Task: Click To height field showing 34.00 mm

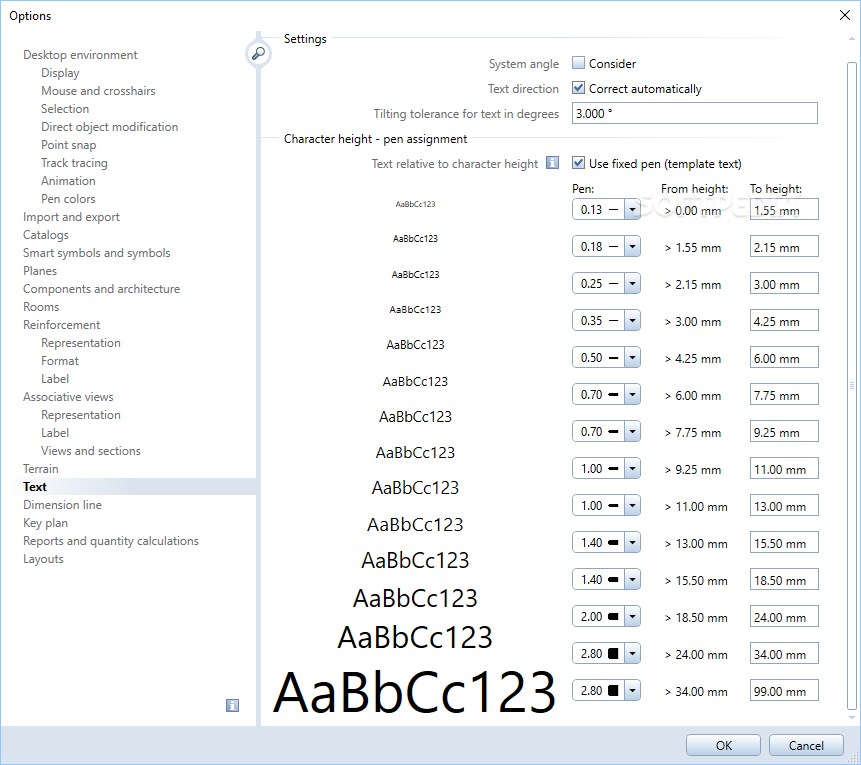Action: pos(784,654)
